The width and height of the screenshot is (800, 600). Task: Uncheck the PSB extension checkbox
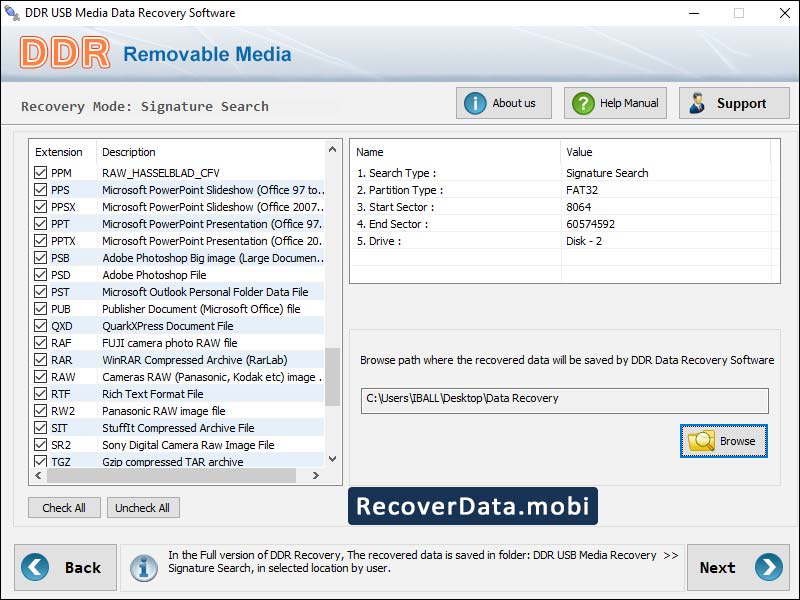40,258
